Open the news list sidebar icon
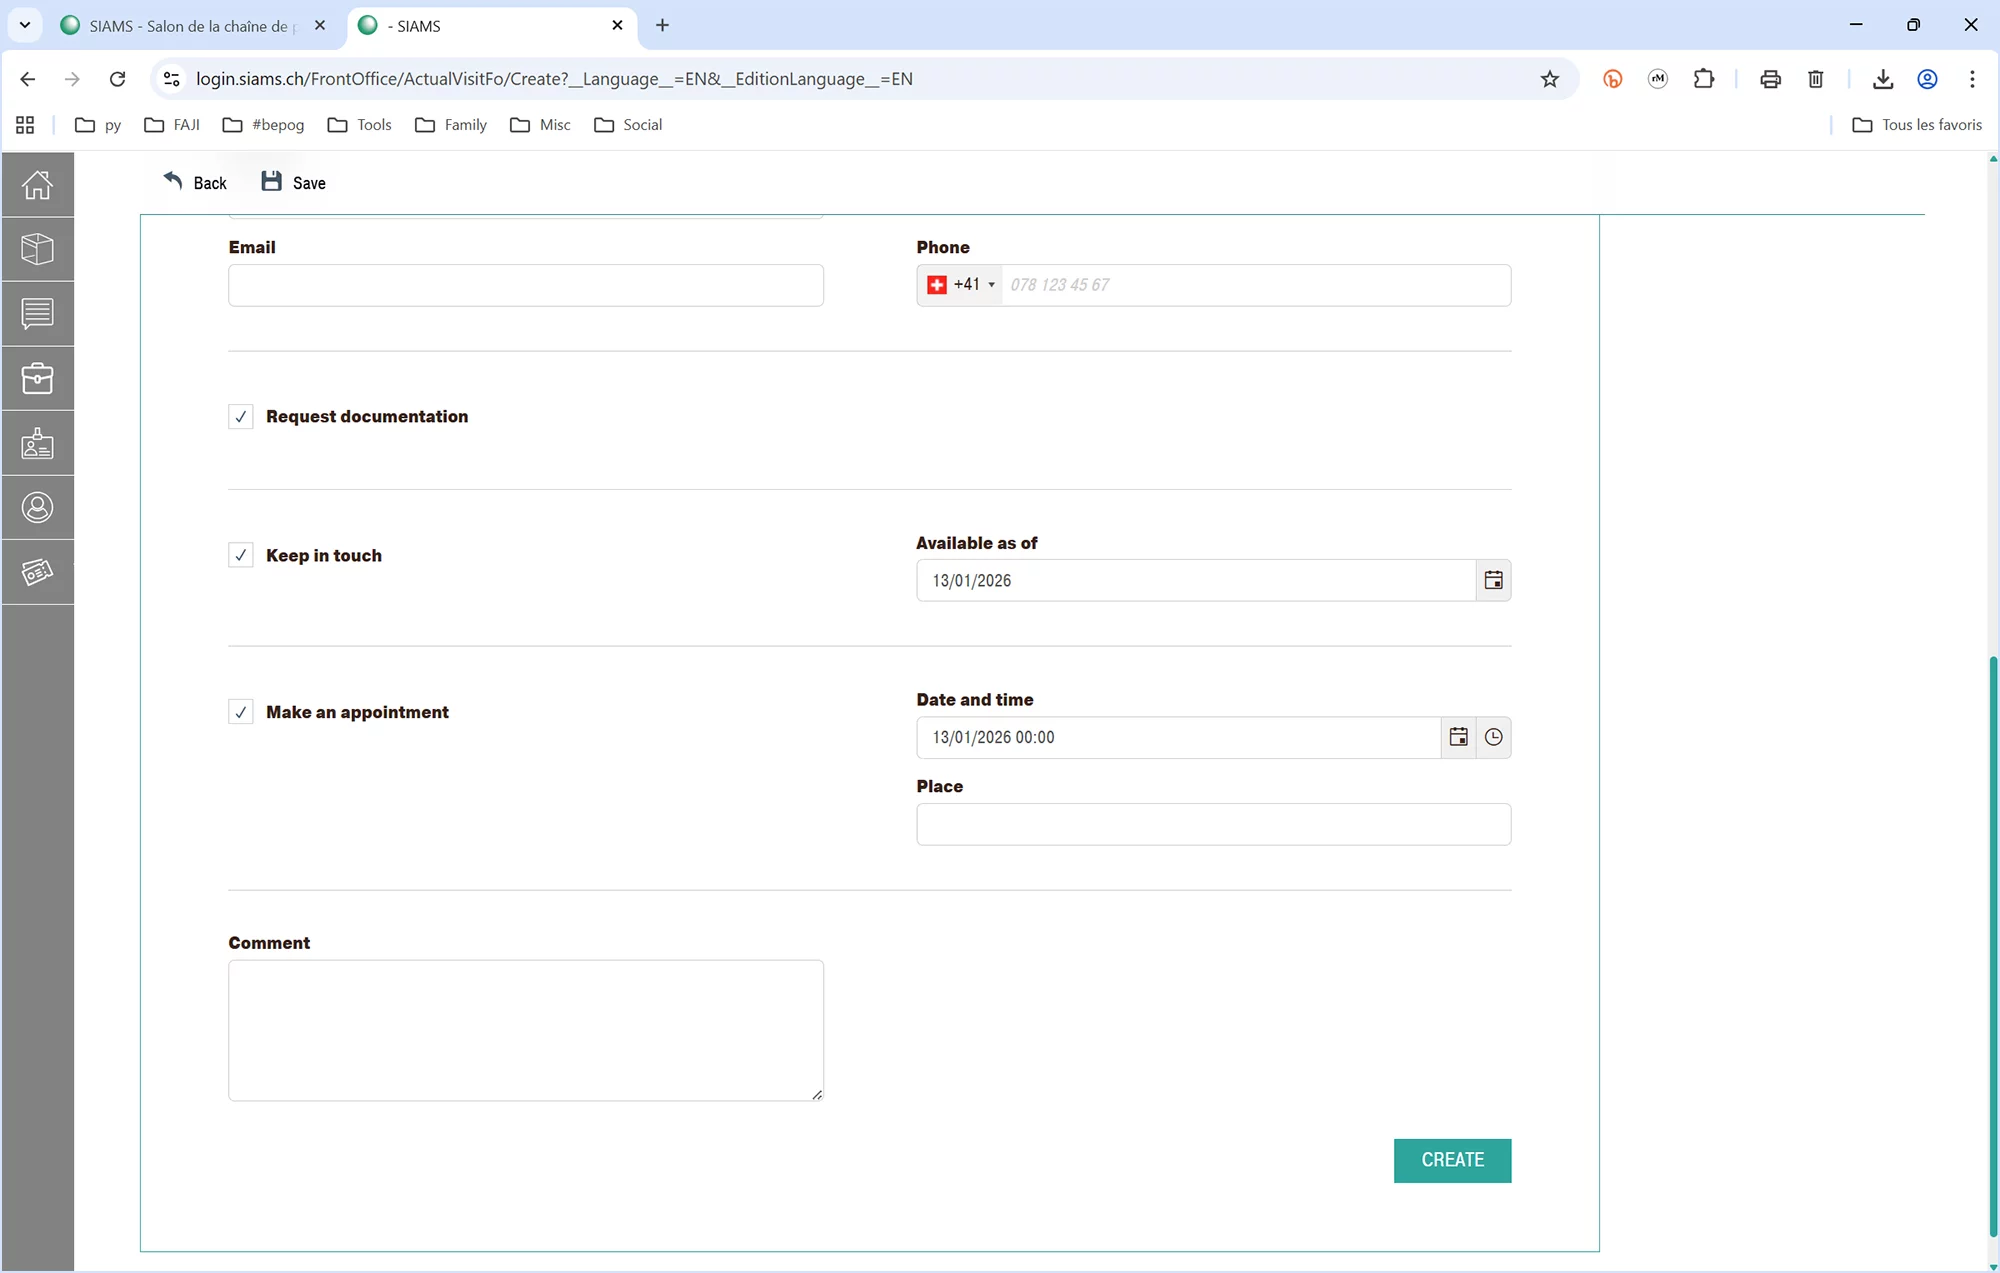Image resolution: width=2000 pixels, height=1273 pixels. pos(37,314)
